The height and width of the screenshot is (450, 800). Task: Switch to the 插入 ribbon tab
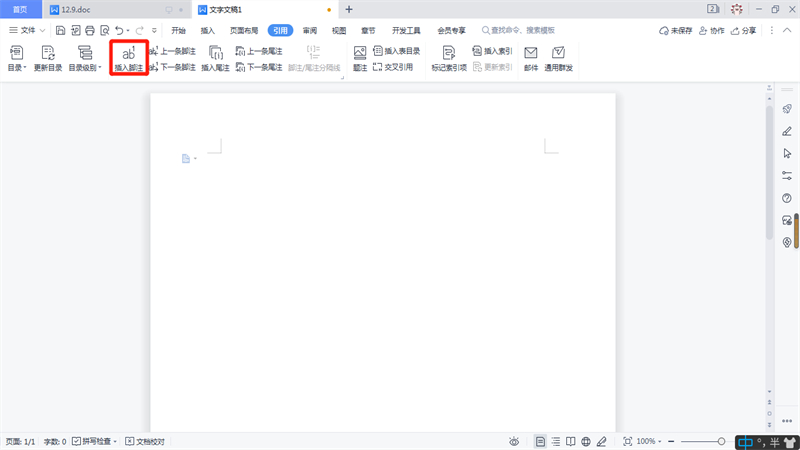point(208,31)
